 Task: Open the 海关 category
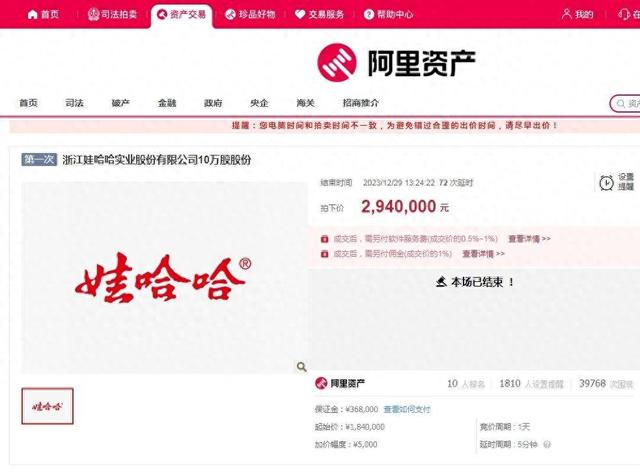click(306, 103)
